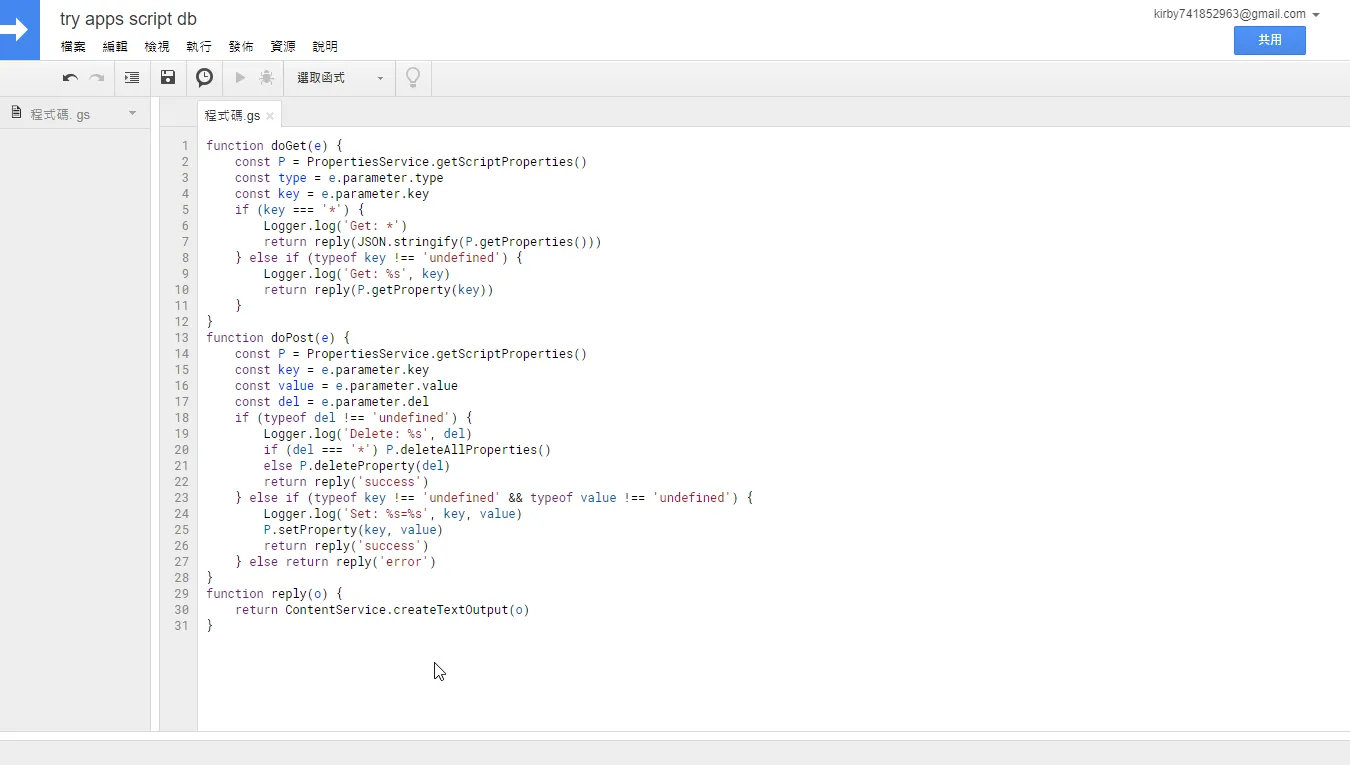Click the blue 共用 share button
This screenshot has height=765, width=1350.
pos(1269,40)
